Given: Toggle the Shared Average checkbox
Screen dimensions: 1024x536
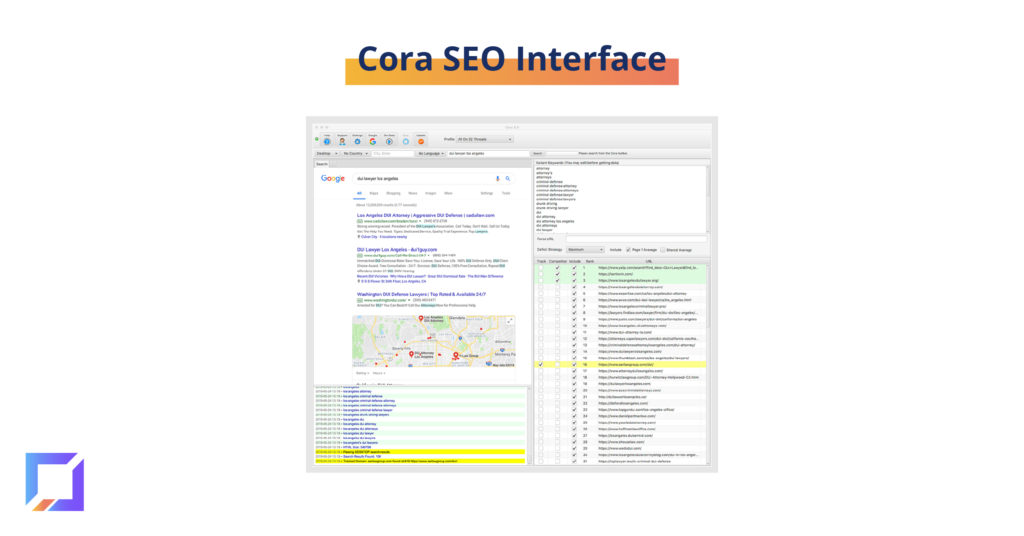Looking at the screenshot, I should [663, 250].
